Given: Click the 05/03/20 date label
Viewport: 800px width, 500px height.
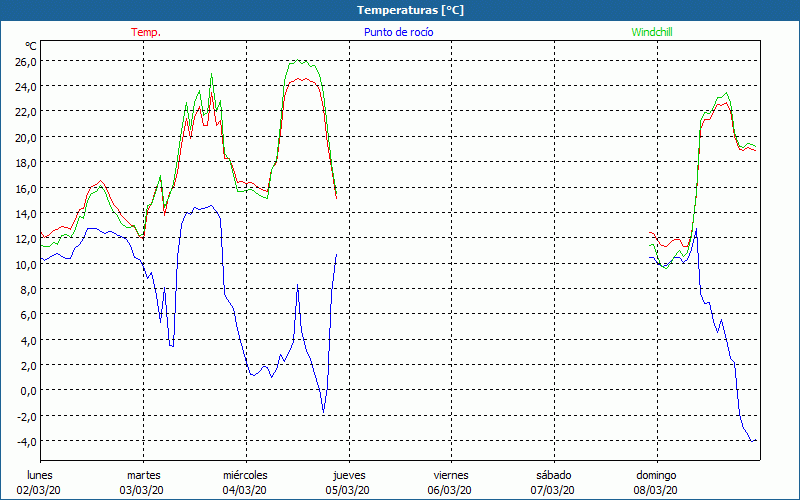Looking at the screenshot, I should 347,490.
